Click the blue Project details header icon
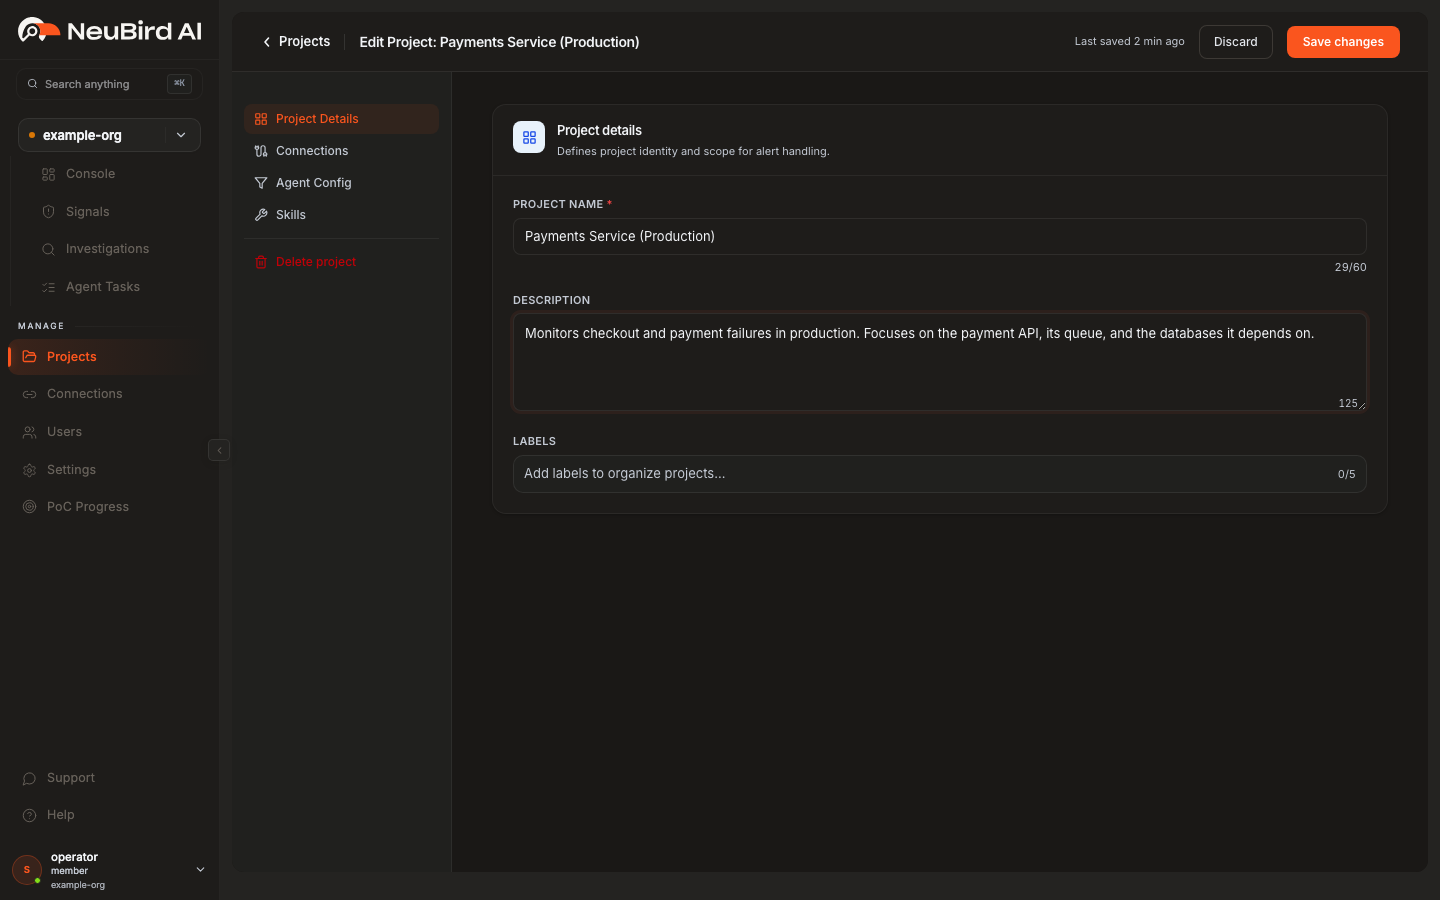This screenshot has height=900, width=1440. point(529,137)
